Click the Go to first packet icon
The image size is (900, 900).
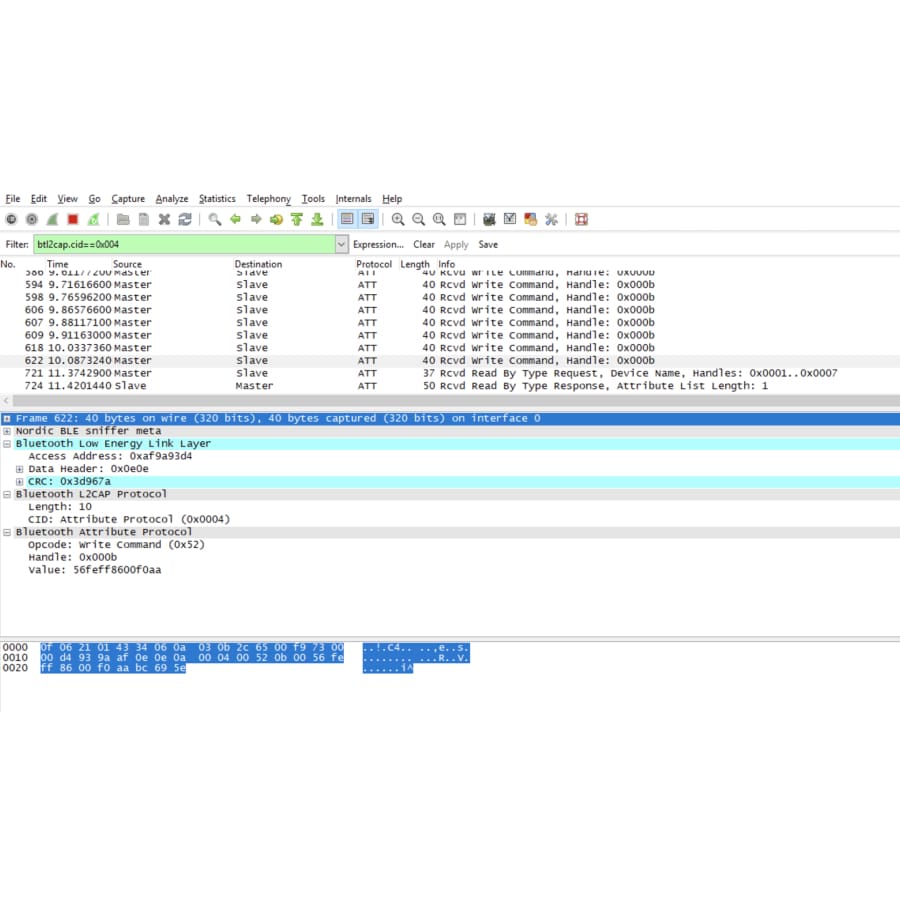click(x=296, y=219)
